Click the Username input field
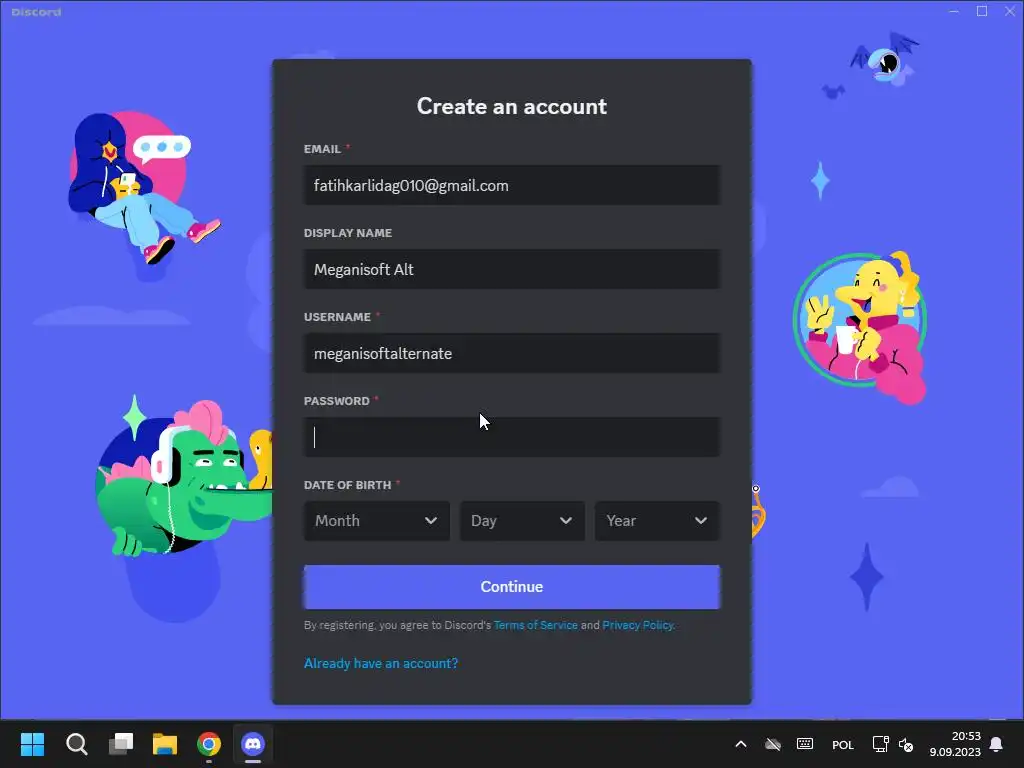This screenshot has height=768, width=1024. pos(511,353)
